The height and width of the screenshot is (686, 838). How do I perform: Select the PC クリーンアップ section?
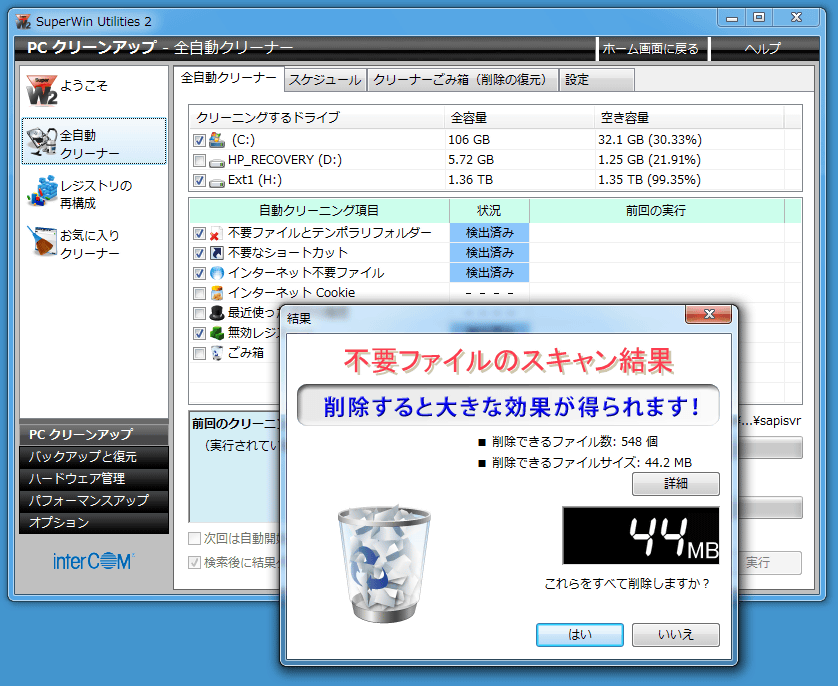click(x=94, y=434)
